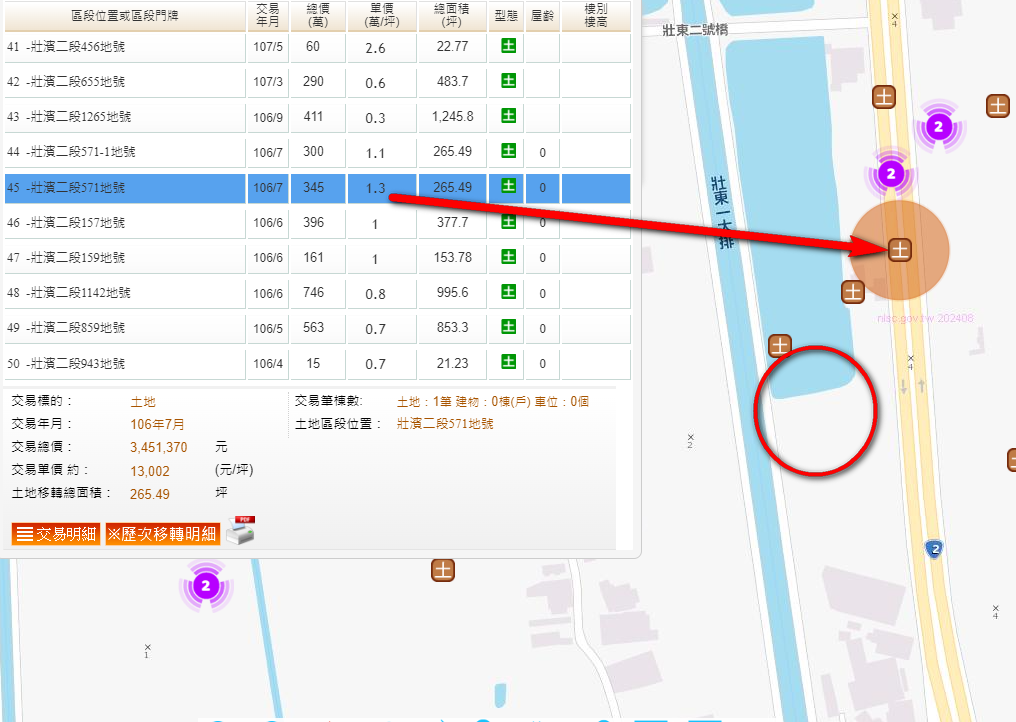Open the 交易明細 button
This screenshot has height=722, width=1016.
tap(56, 534)
